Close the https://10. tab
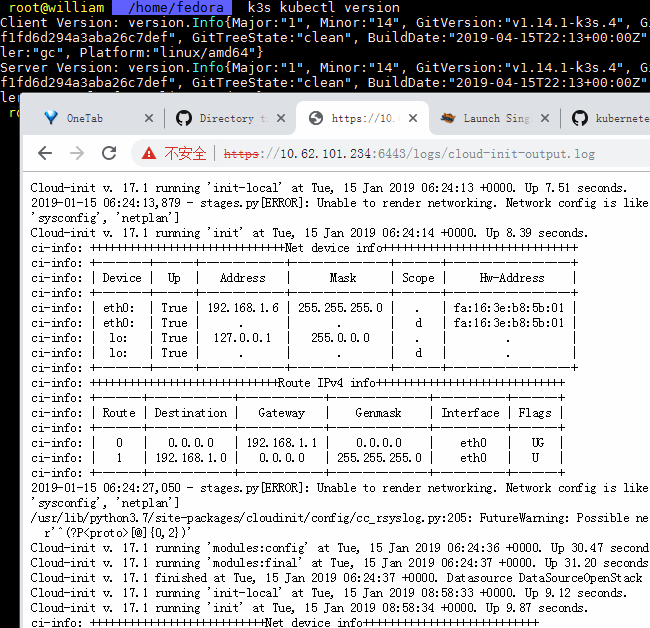This screenshot has width=650, height=628. 413,118
